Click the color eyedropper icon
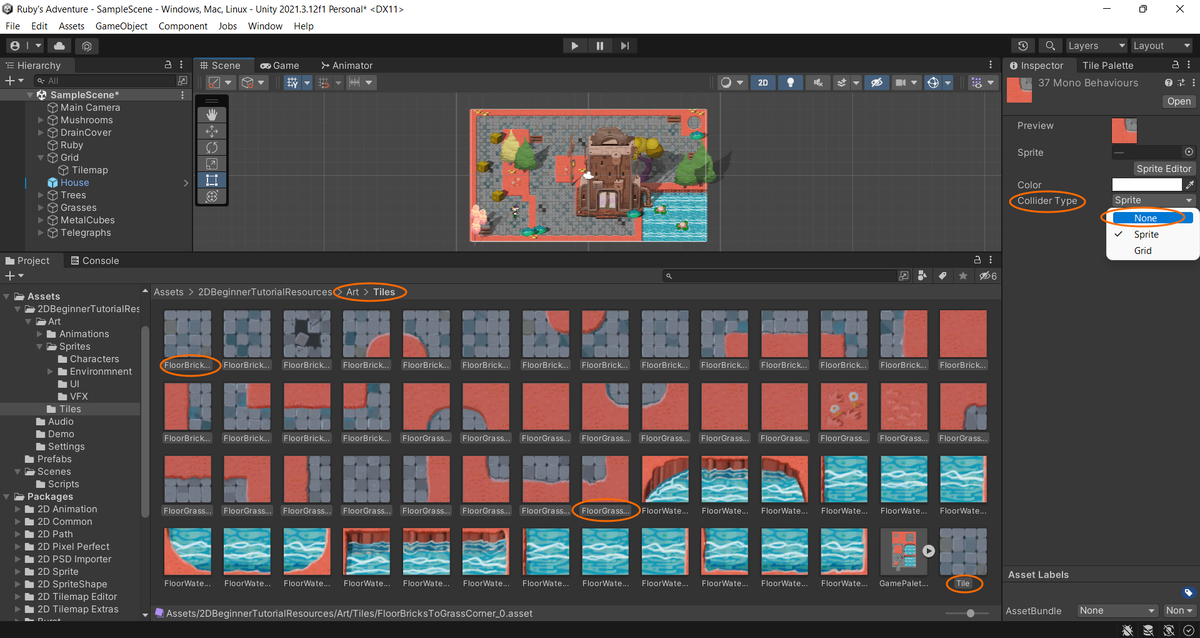The width and height of the screenshot is (1200, 638). pyautogui.click(x=1188, y=185)
